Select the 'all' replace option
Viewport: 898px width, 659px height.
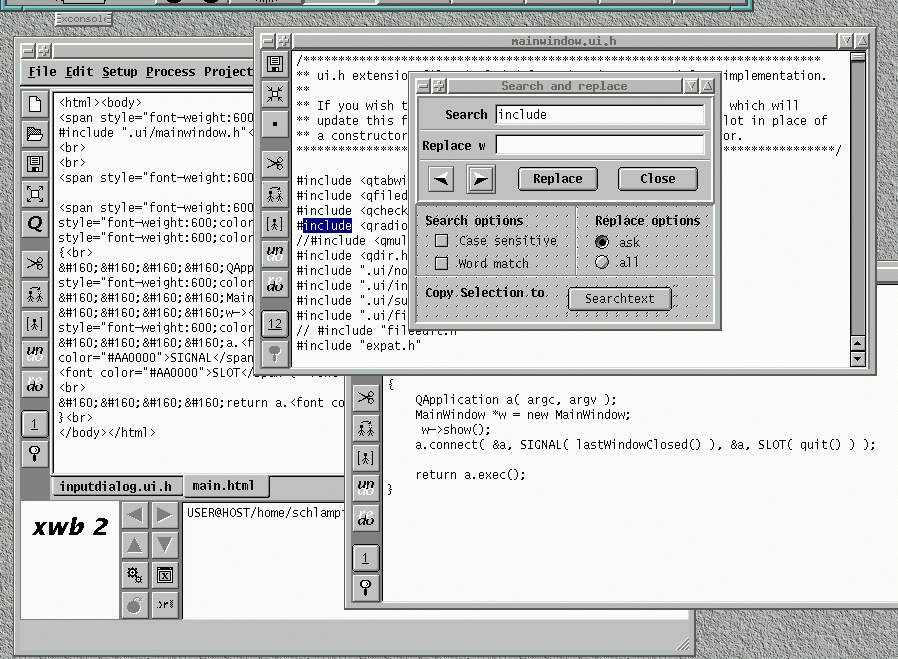[x=601, y=262]
